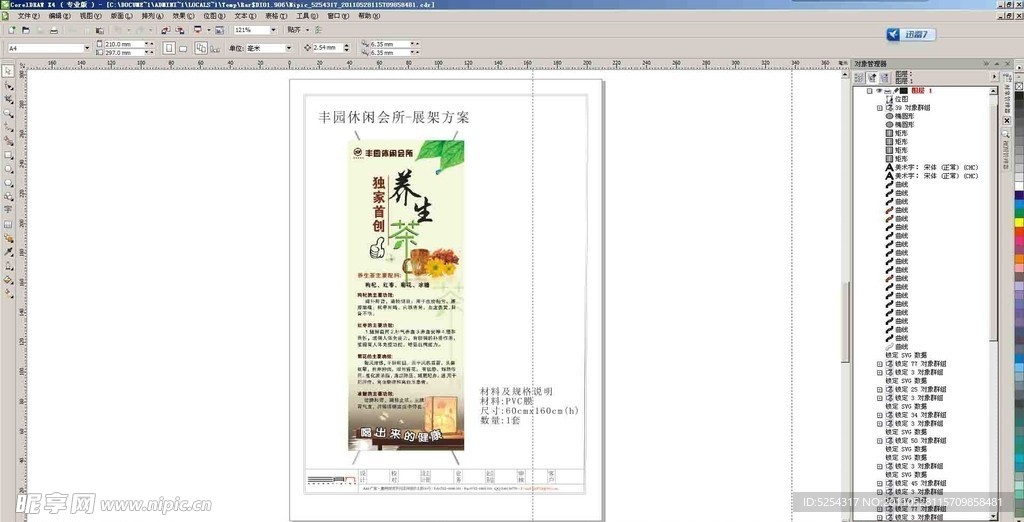The image size is (1024, 522).
Task: Toggle apply layout to all pages
Action: (200, 48)
